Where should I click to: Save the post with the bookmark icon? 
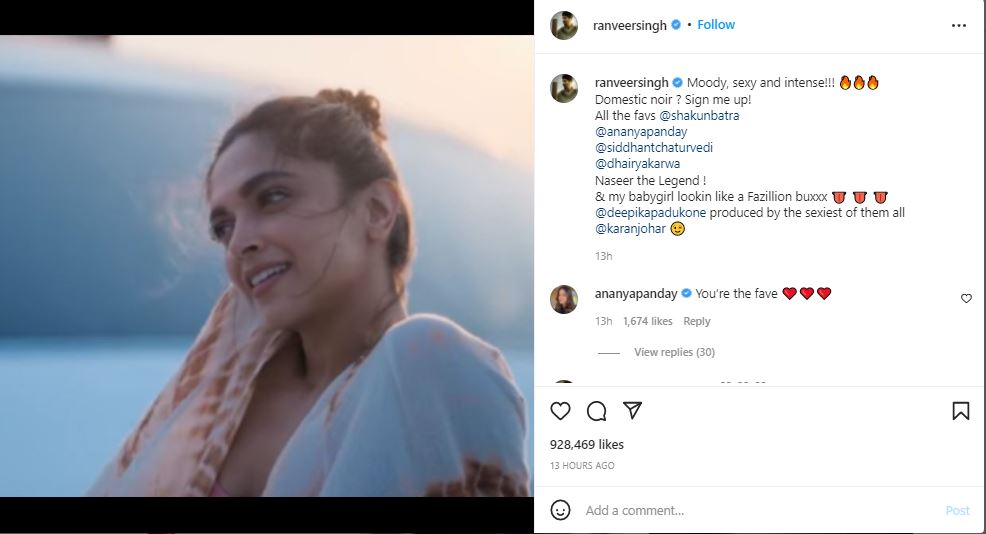pos(960,411)
